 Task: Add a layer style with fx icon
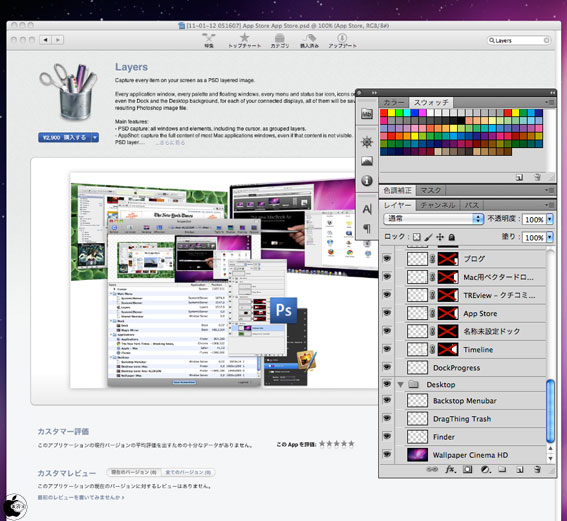tap(450, 469)
